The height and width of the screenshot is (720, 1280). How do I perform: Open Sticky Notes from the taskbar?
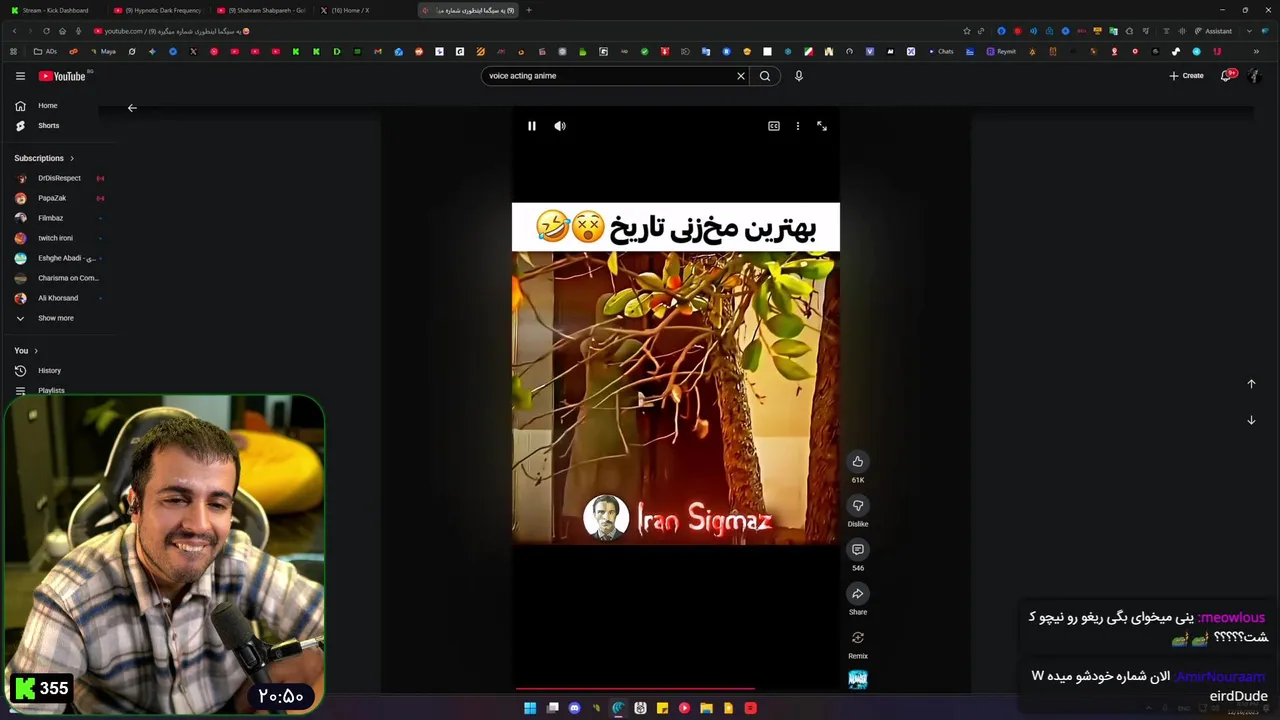point(662,708)
